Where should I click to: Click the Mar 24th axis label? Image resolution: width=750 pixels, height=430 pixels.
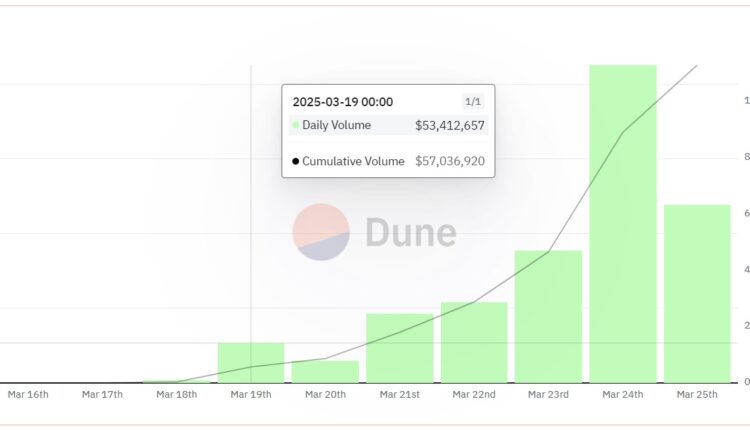623,394
